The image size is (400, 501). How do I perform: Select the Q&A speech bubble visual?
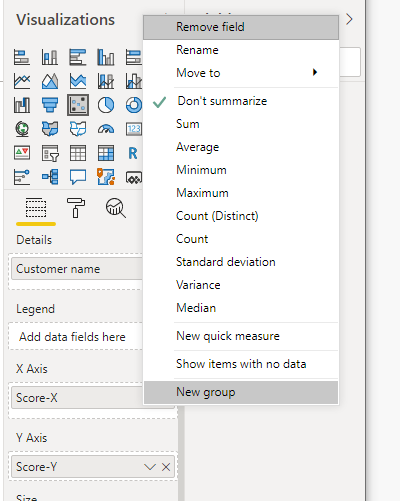click(x=78, y=177)
